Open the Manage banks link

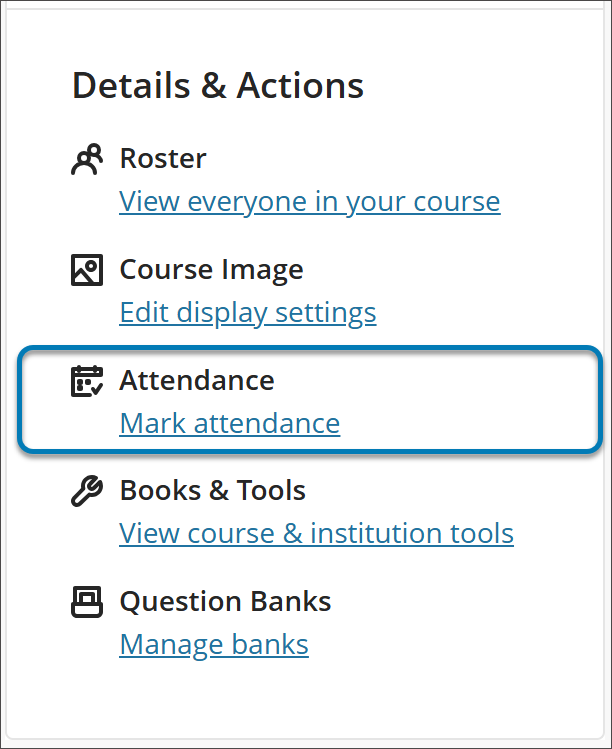[x=214, y=645]
